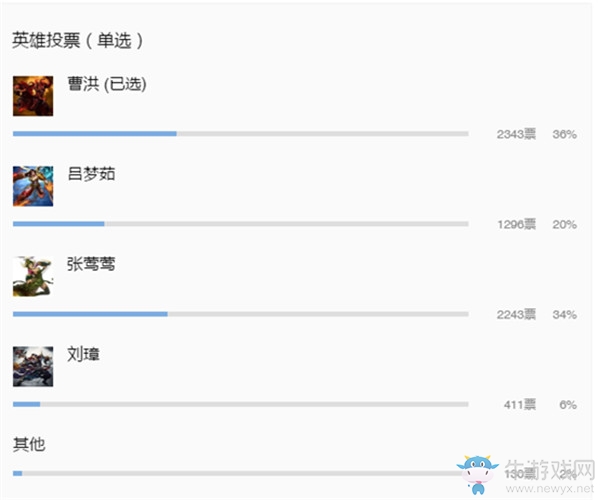Image resolution: width=600 pixels, height=500 pixels.
Task: Click the 曹洪 hero avatar
Action: [x=32, y=96]
